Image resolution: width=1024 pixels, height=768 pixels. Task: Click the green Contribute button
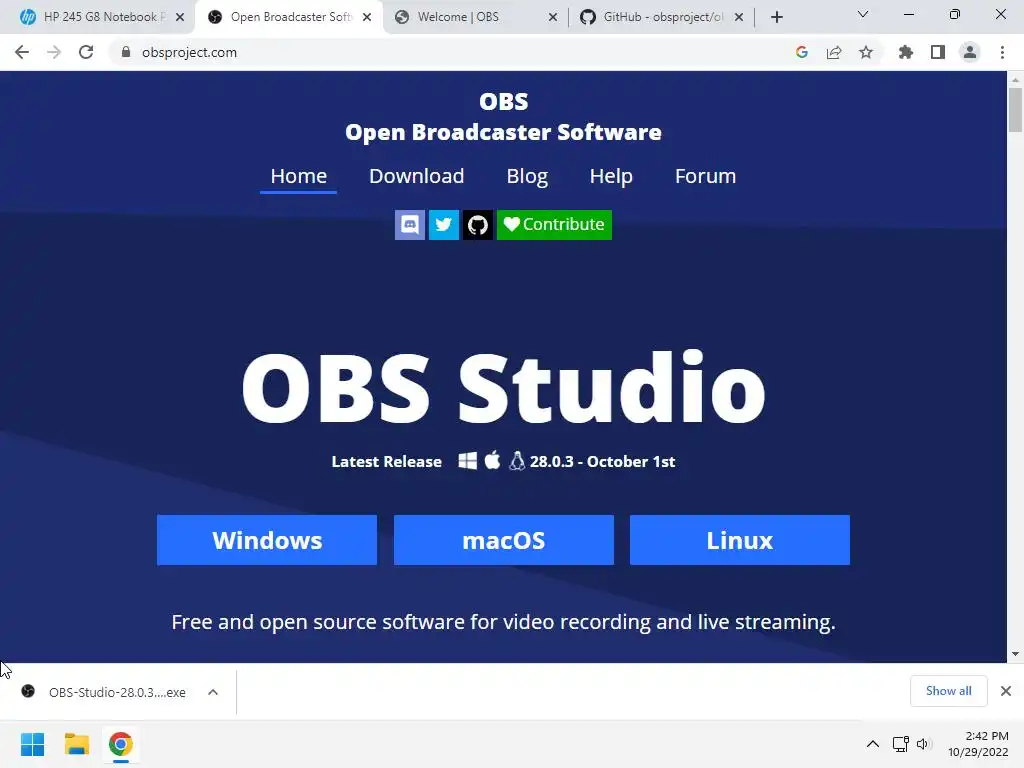(x=554, y=225)
